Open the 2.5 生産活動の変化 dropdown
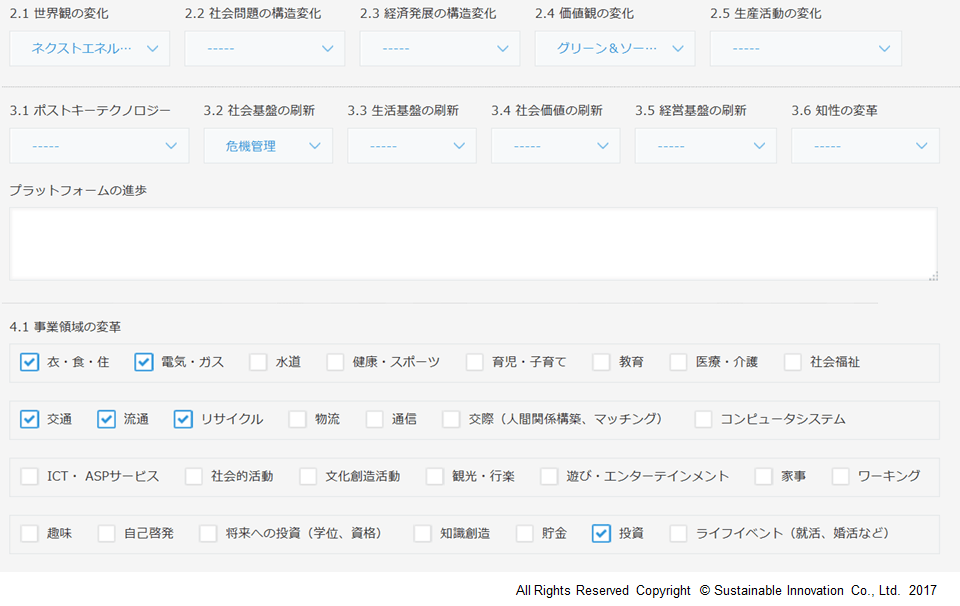The width and height of the screenshot is (960, 606). point(805,48)
